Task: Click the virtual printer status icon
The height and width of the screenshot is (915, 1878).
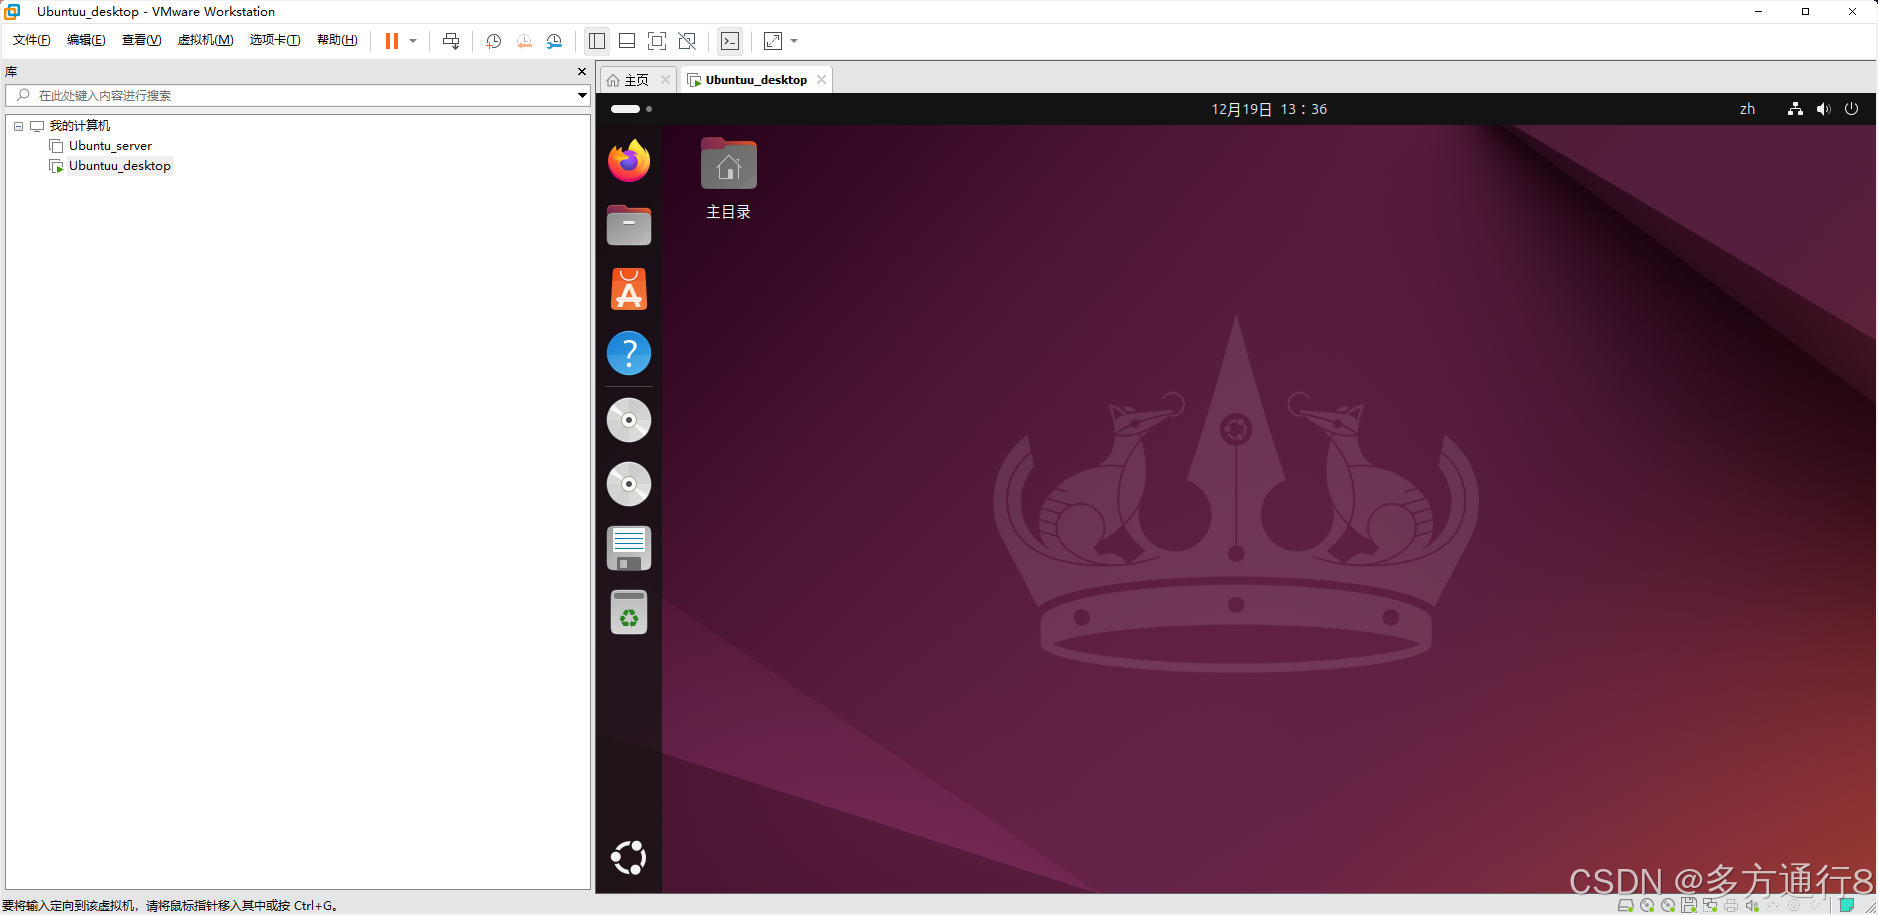Action: coord(1731,906)
